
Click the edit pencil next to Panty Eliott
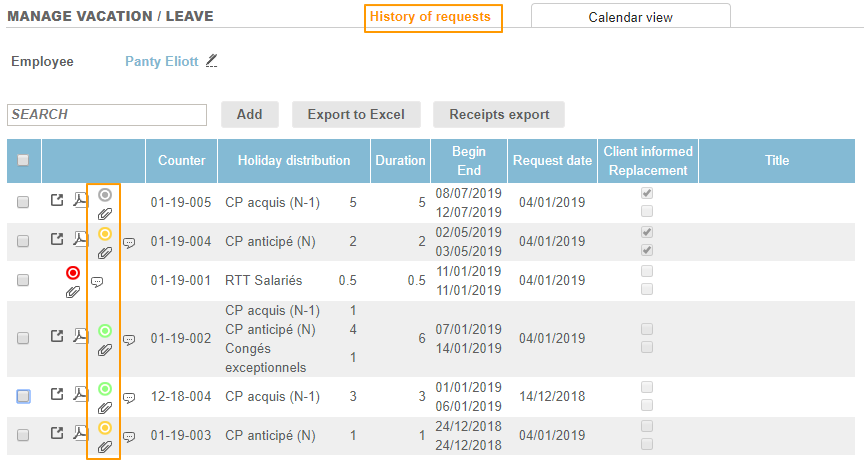pos(211,61)
